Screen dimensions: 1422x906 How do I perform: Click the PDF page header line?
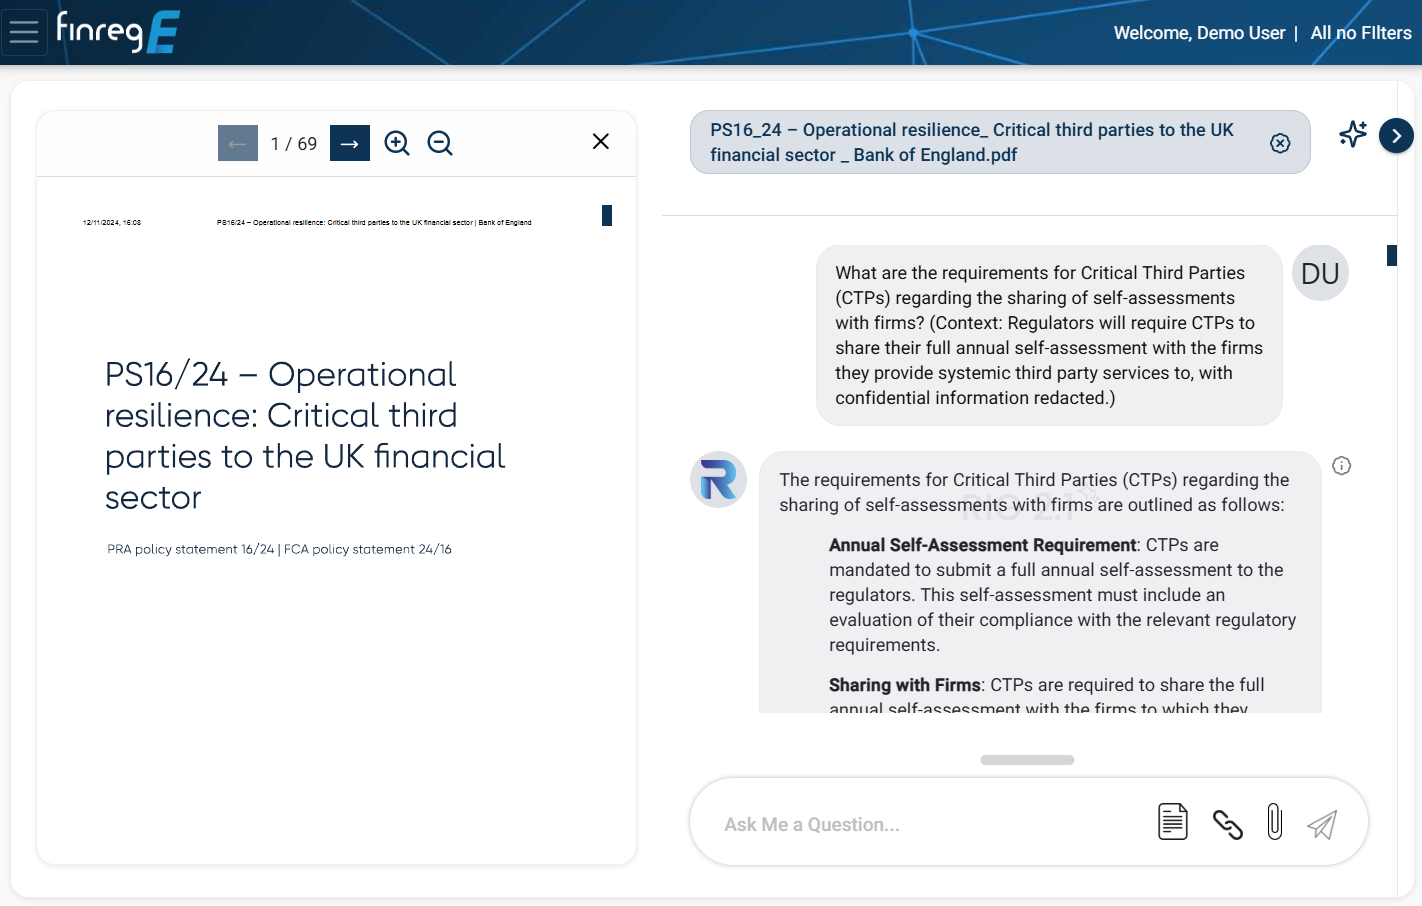[x=374, y=222]
